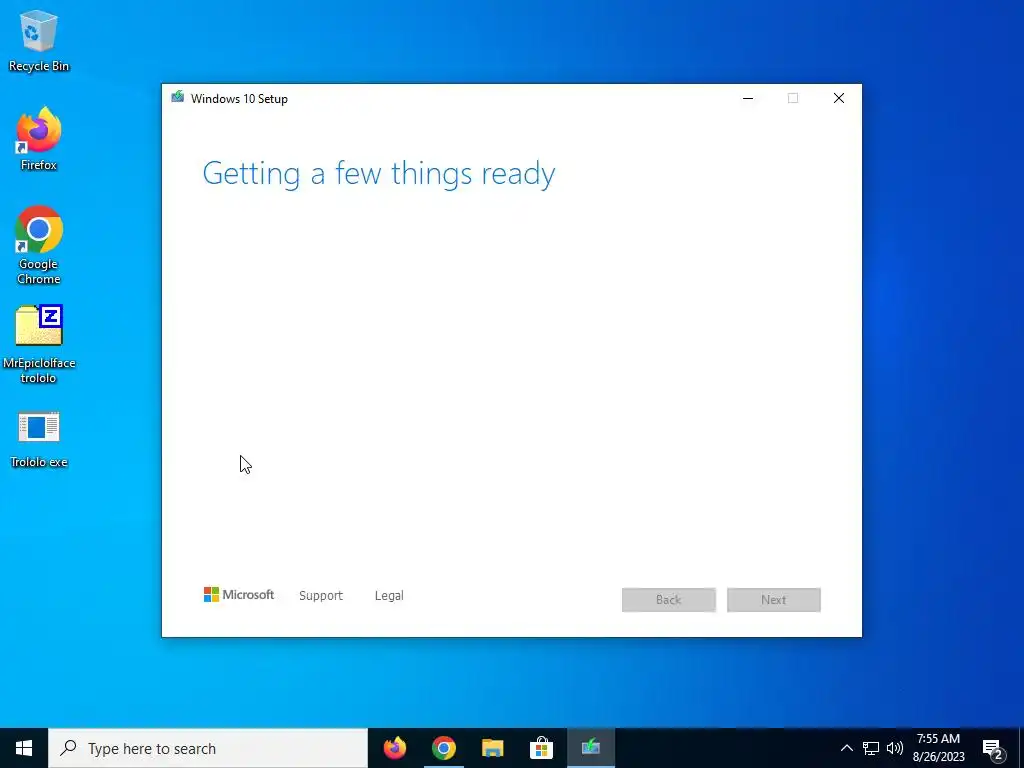Viewport: 1024px width, 768px height.
Task: Click the Next button in Setup
Action: [774, 600]
